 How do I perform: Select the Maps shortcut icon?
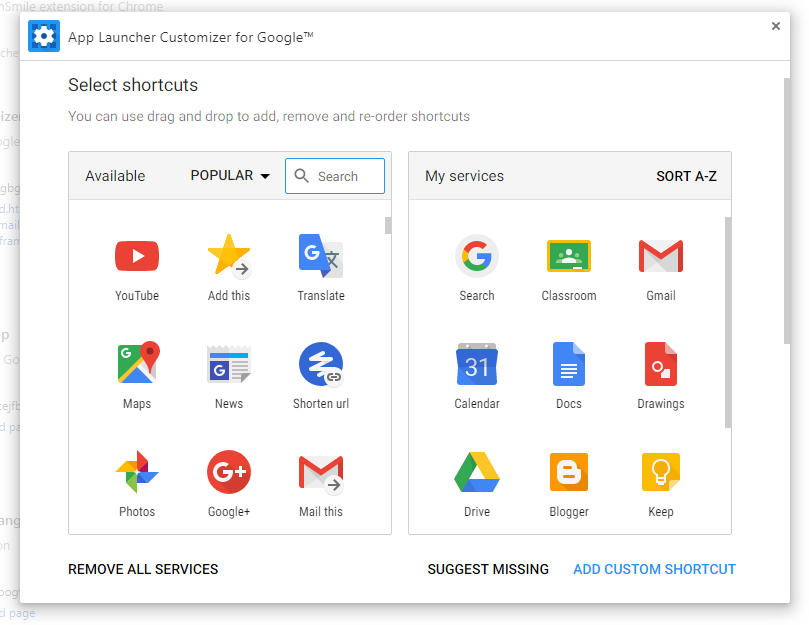coord(138,362)
